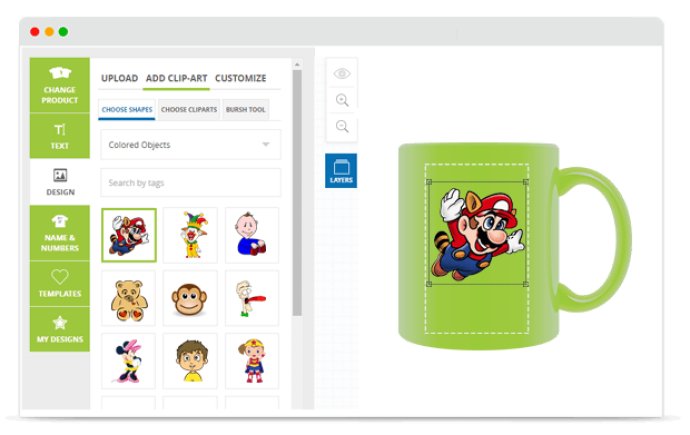Expand the Colored Objects dropdown
Viewport: 690px width, 435px height.
191,144
